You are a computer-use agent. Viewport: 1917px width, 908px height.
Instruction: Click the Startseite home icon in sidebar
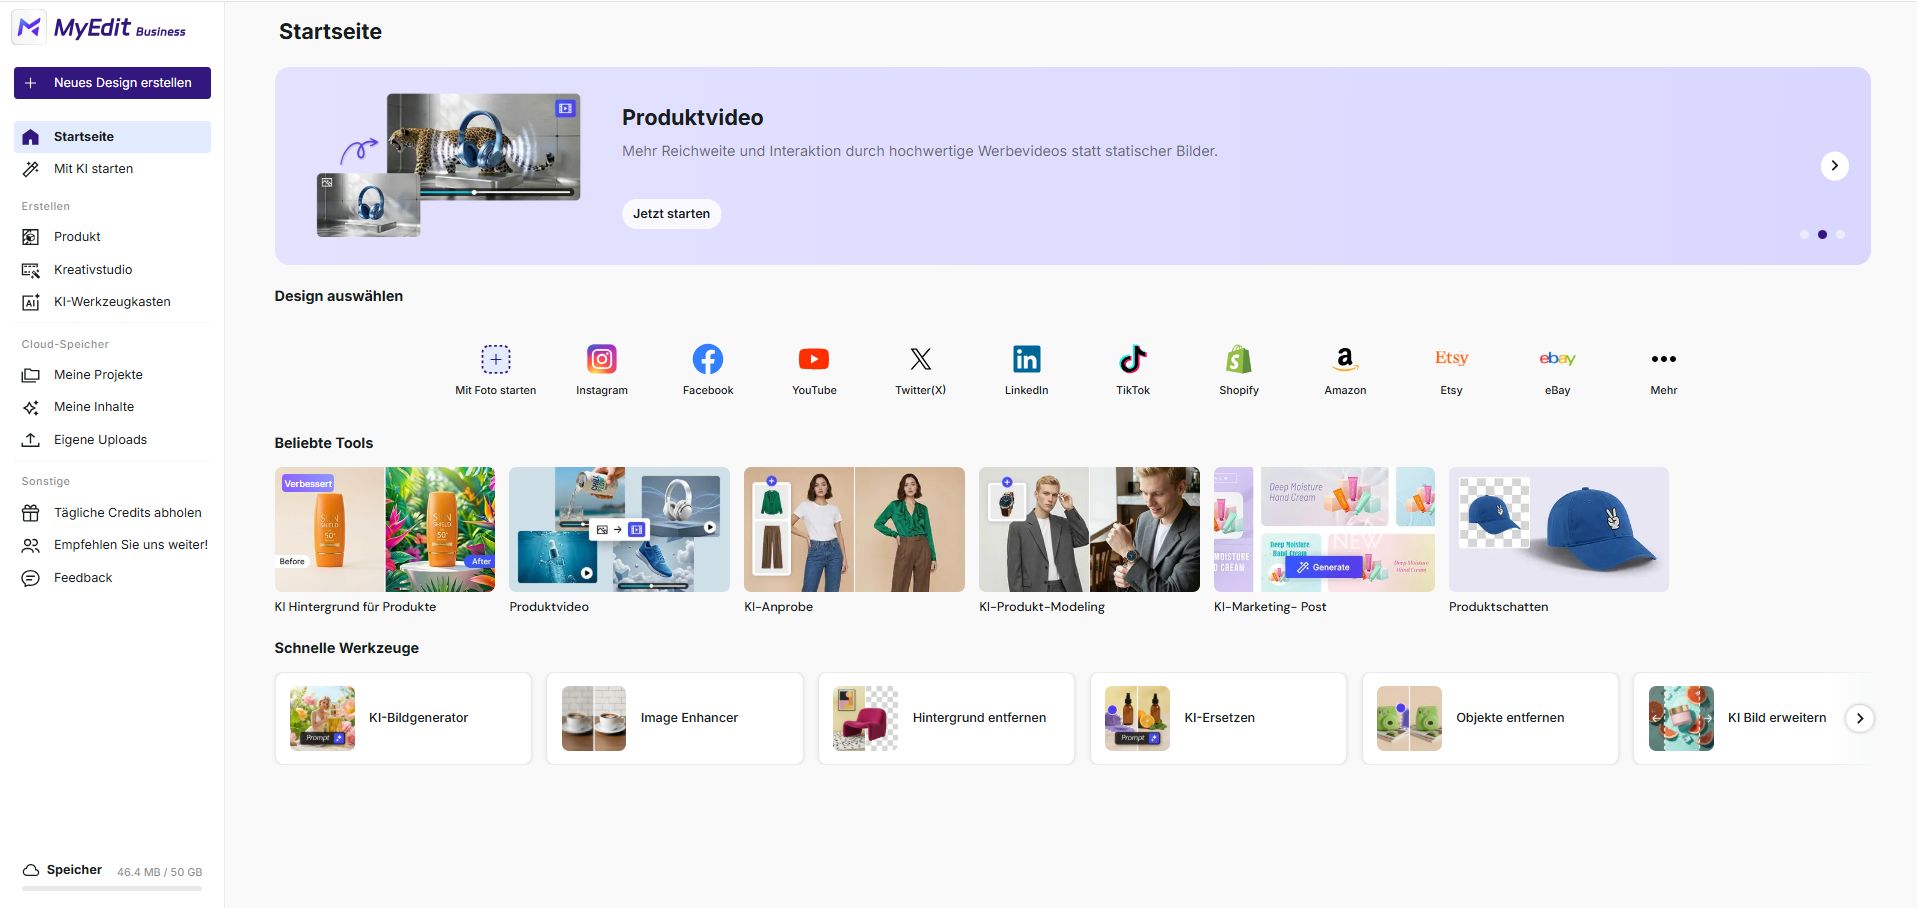tap(31, 137)
